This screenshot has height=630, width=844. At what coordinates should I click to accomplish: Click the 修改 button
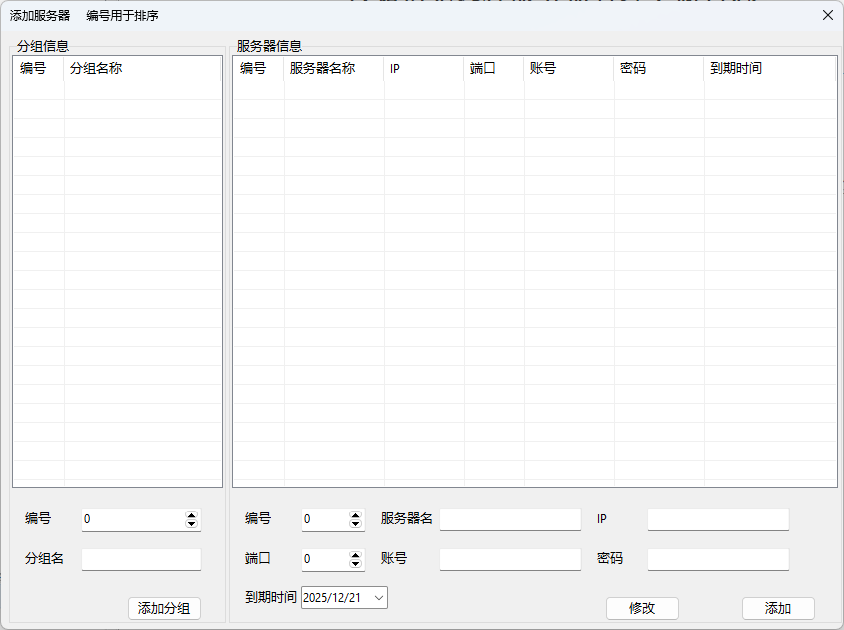[x=642, y=608]
